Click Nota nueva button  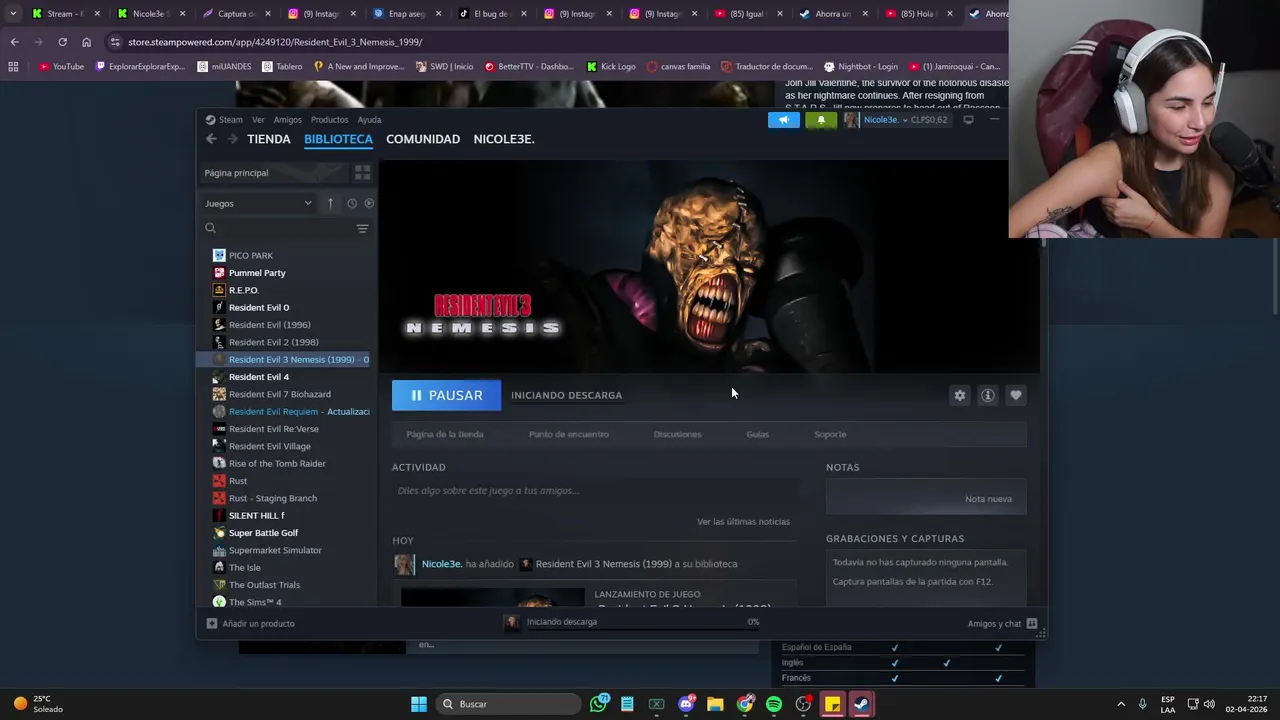pos(926,499)
